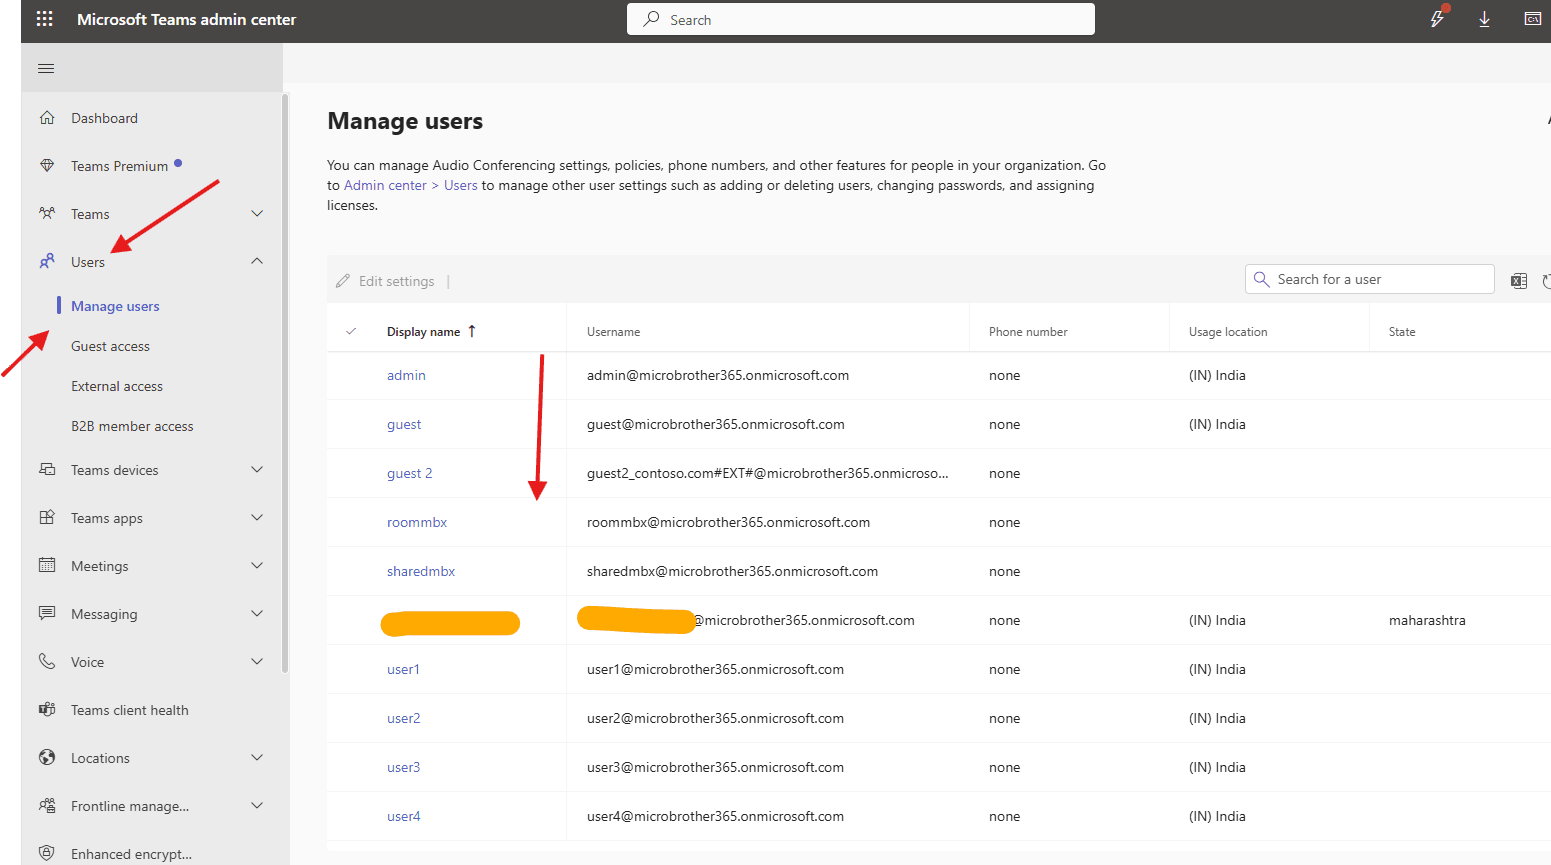Image resolution: width=1551 pixels, height=865 pixels.
Task: Select the Teams Premium menu icon
Action: (47, 165)
